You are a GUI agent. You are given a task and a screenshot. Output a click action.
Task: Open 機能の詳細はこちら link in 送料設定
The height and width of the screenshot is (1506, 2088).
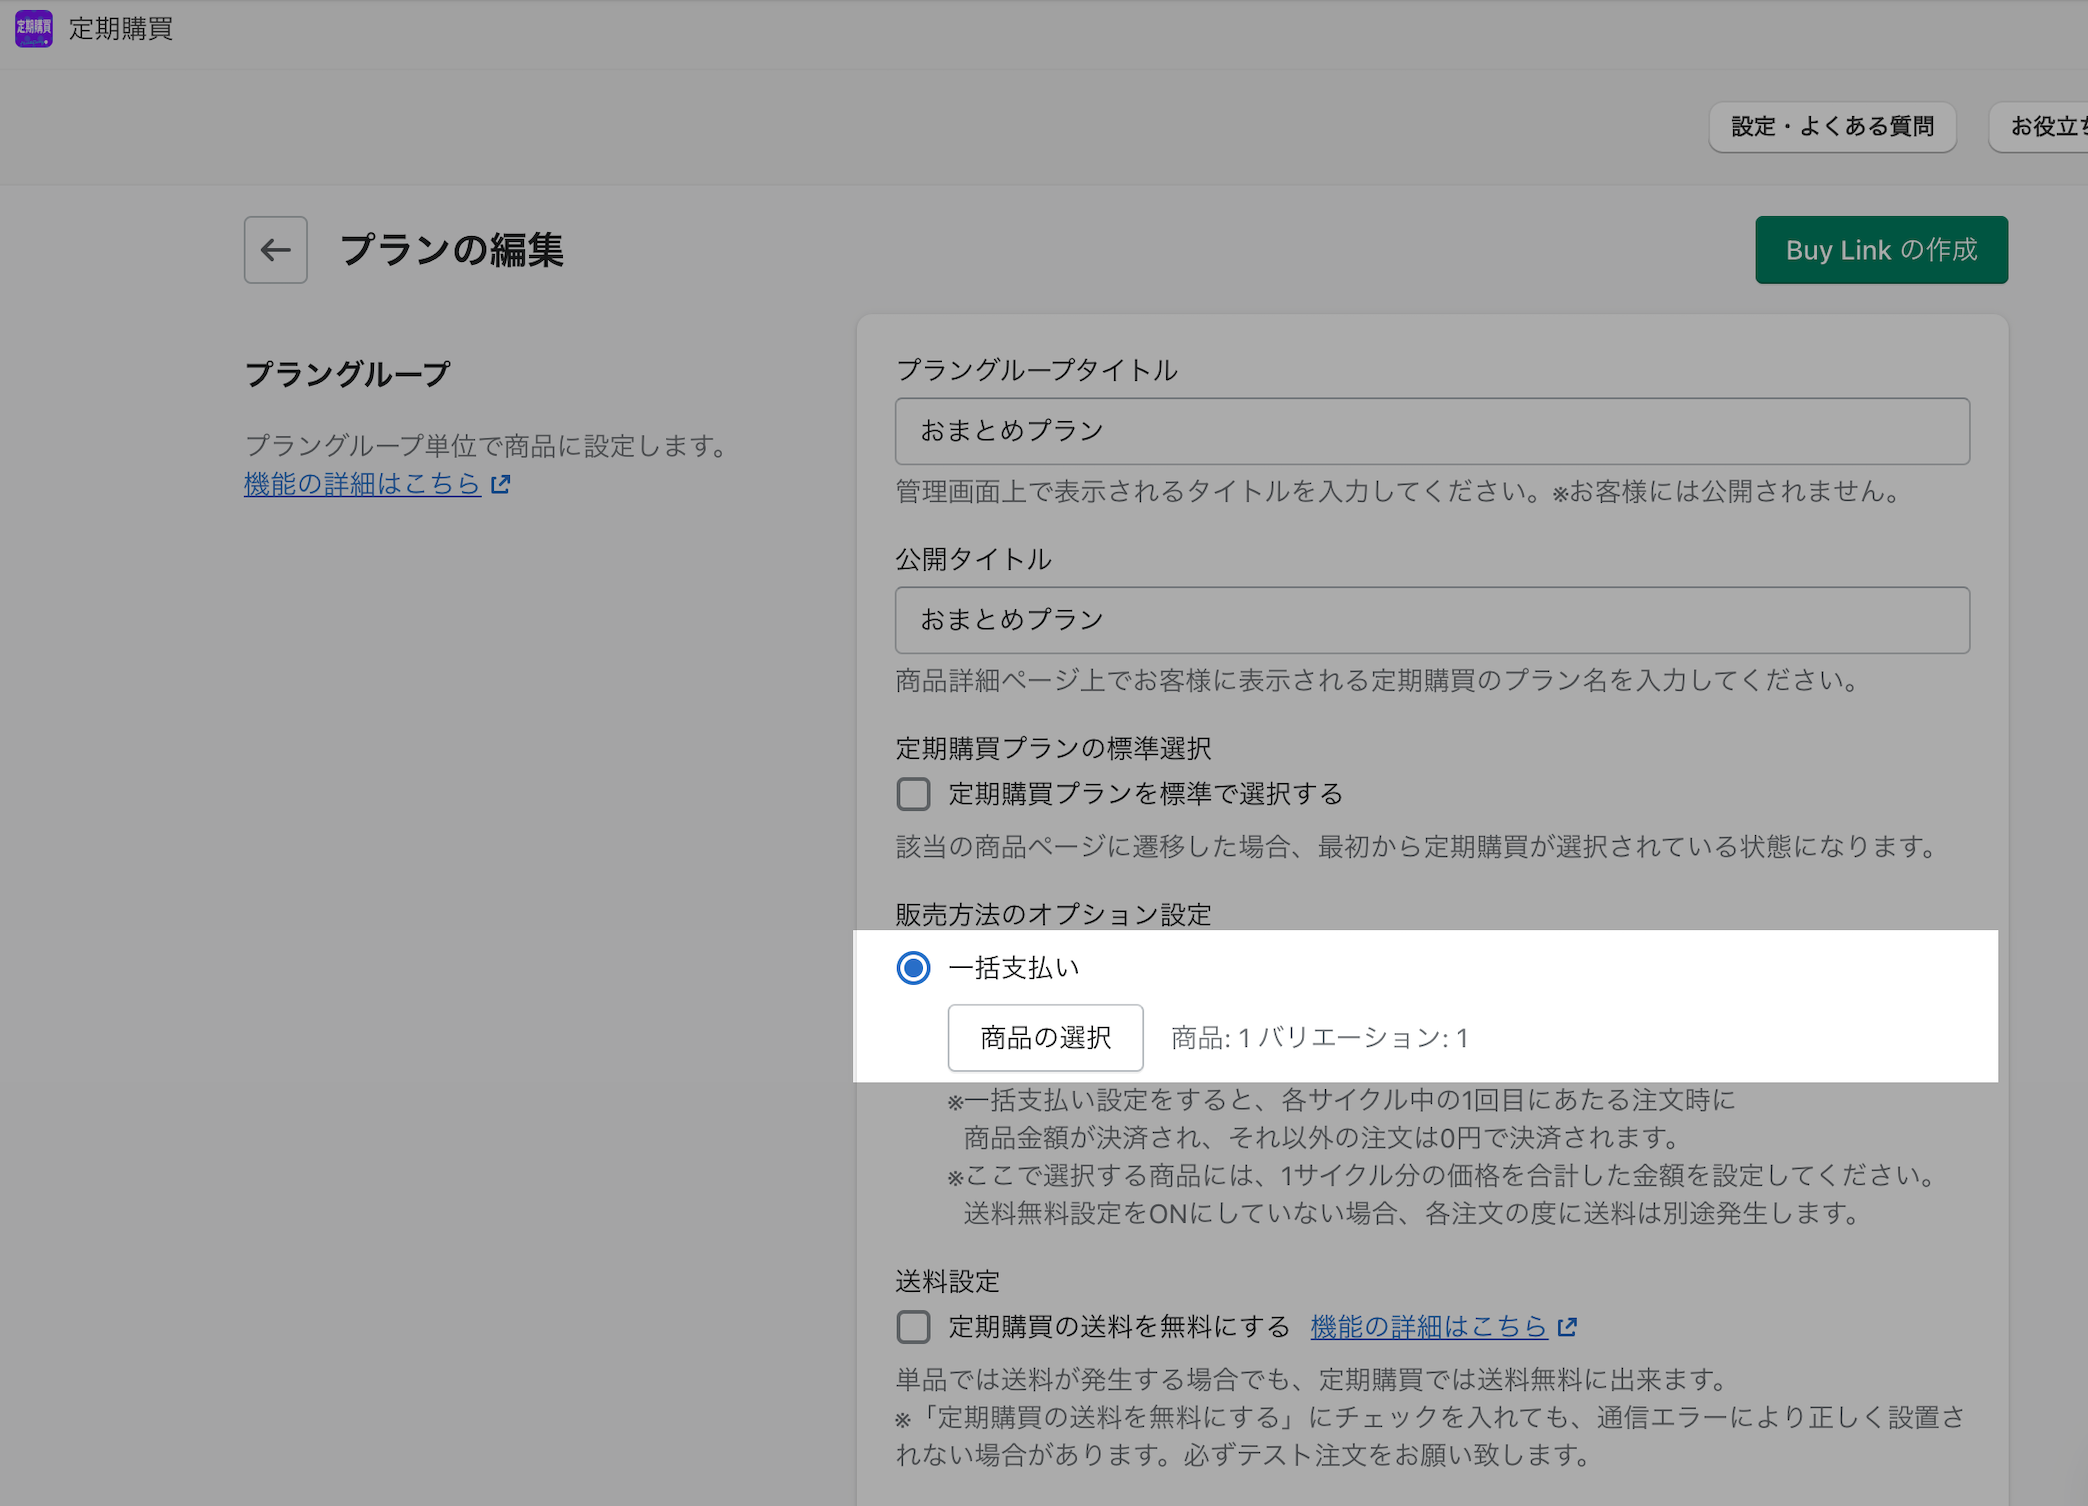(1428, 1327)
